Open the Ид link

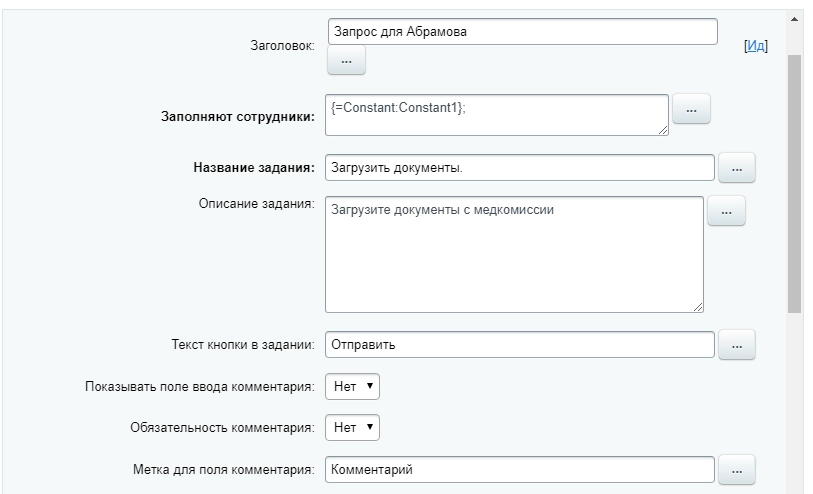coord(756,46)
